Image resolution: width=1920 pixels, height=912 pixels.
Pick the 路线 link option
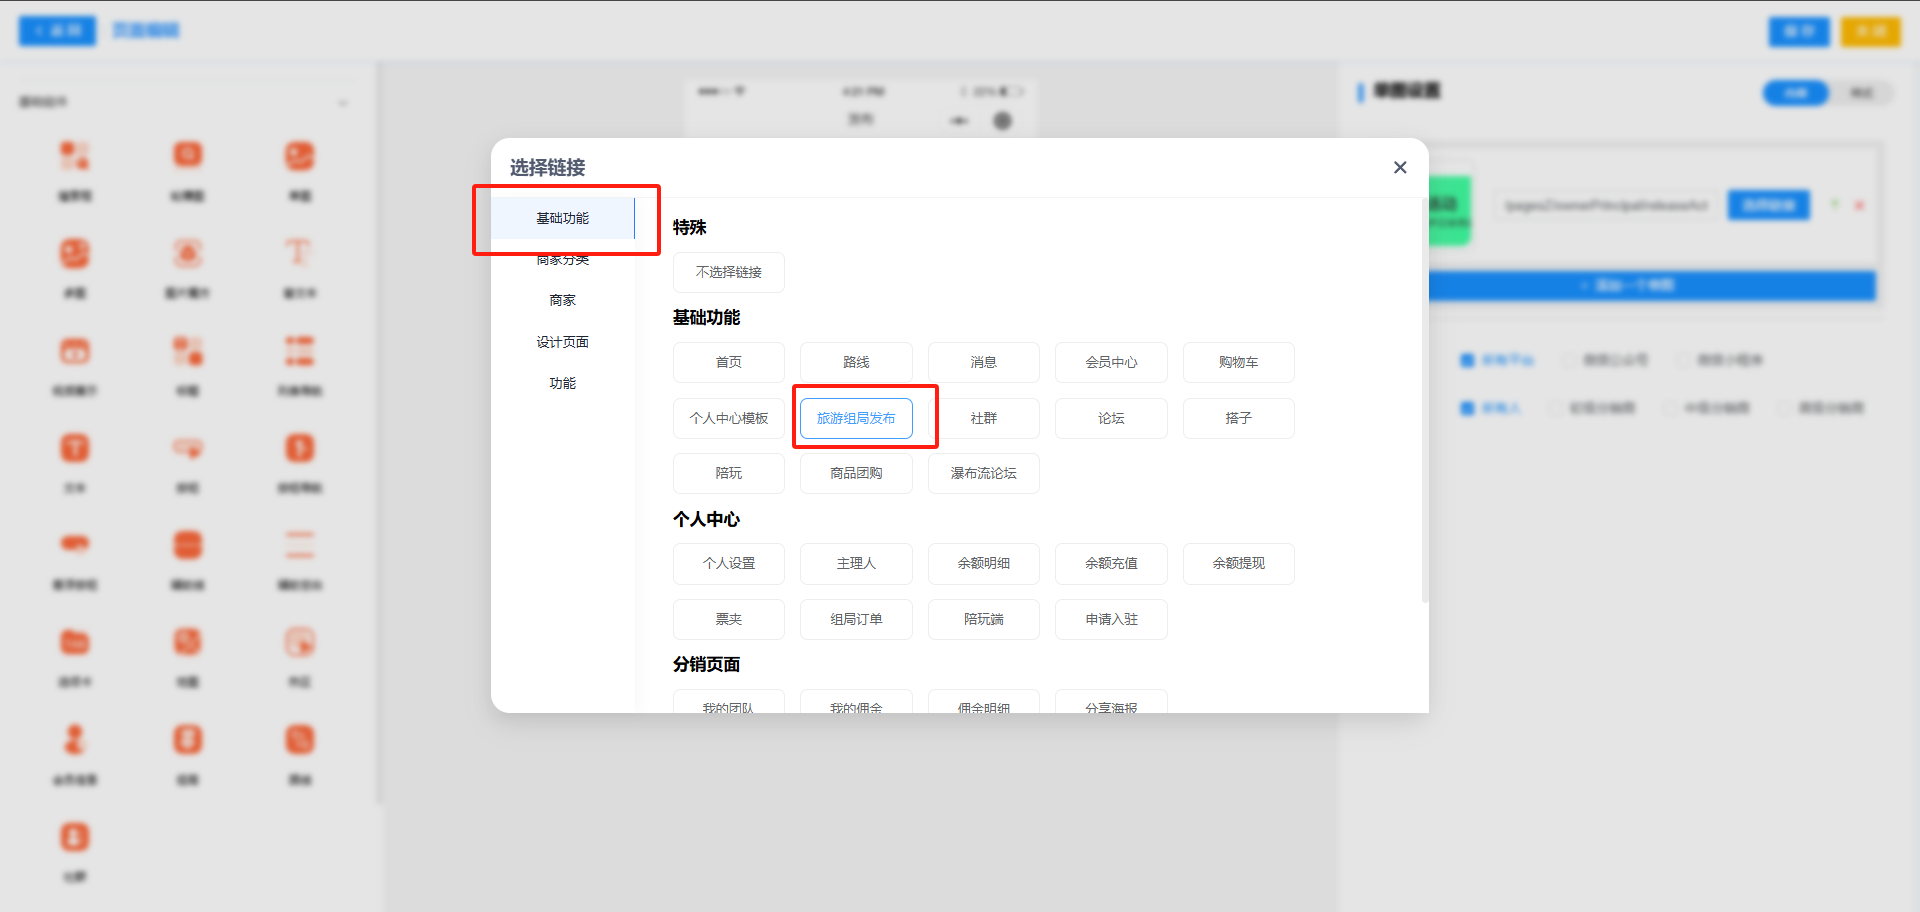pos(856,362)
